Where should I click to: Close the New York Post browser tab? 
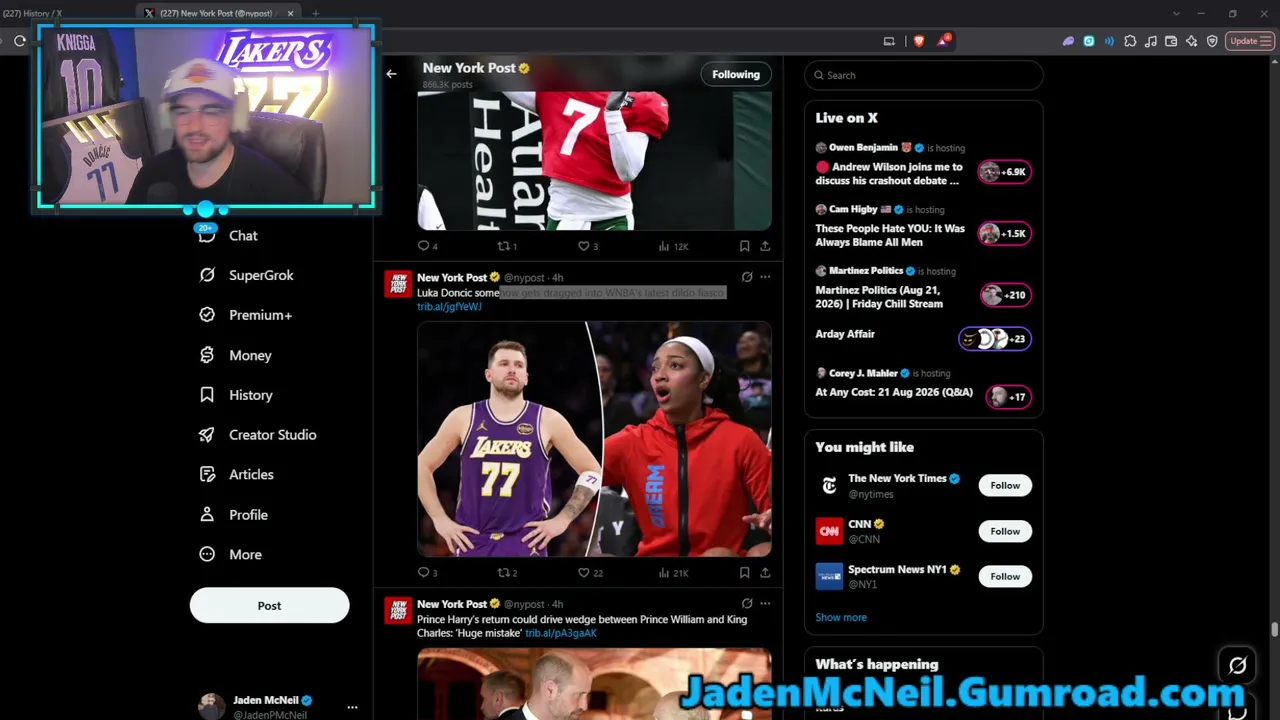(291, 13)
